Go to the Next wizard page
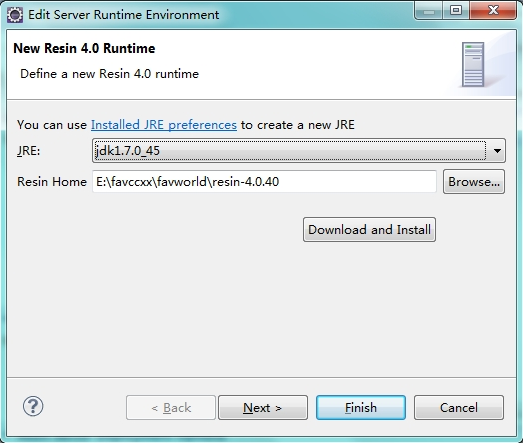Viewport: 523px width, 443px height. (263, 408)
